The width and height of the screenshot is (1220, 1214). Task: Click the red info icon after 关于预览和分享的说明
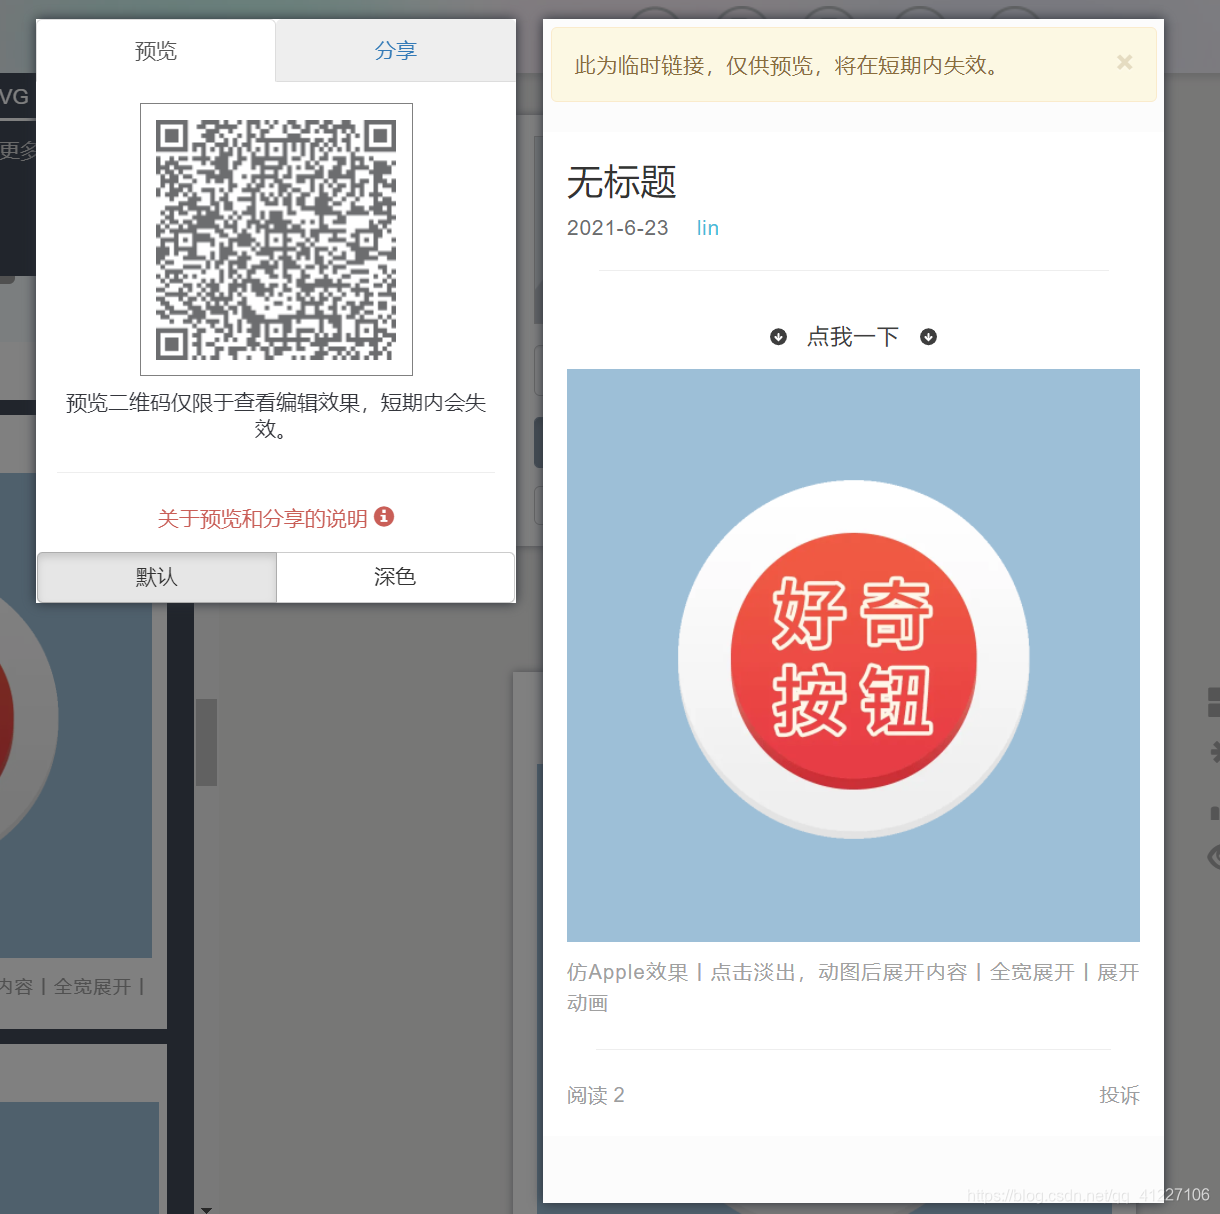click(x=384, y=517)
